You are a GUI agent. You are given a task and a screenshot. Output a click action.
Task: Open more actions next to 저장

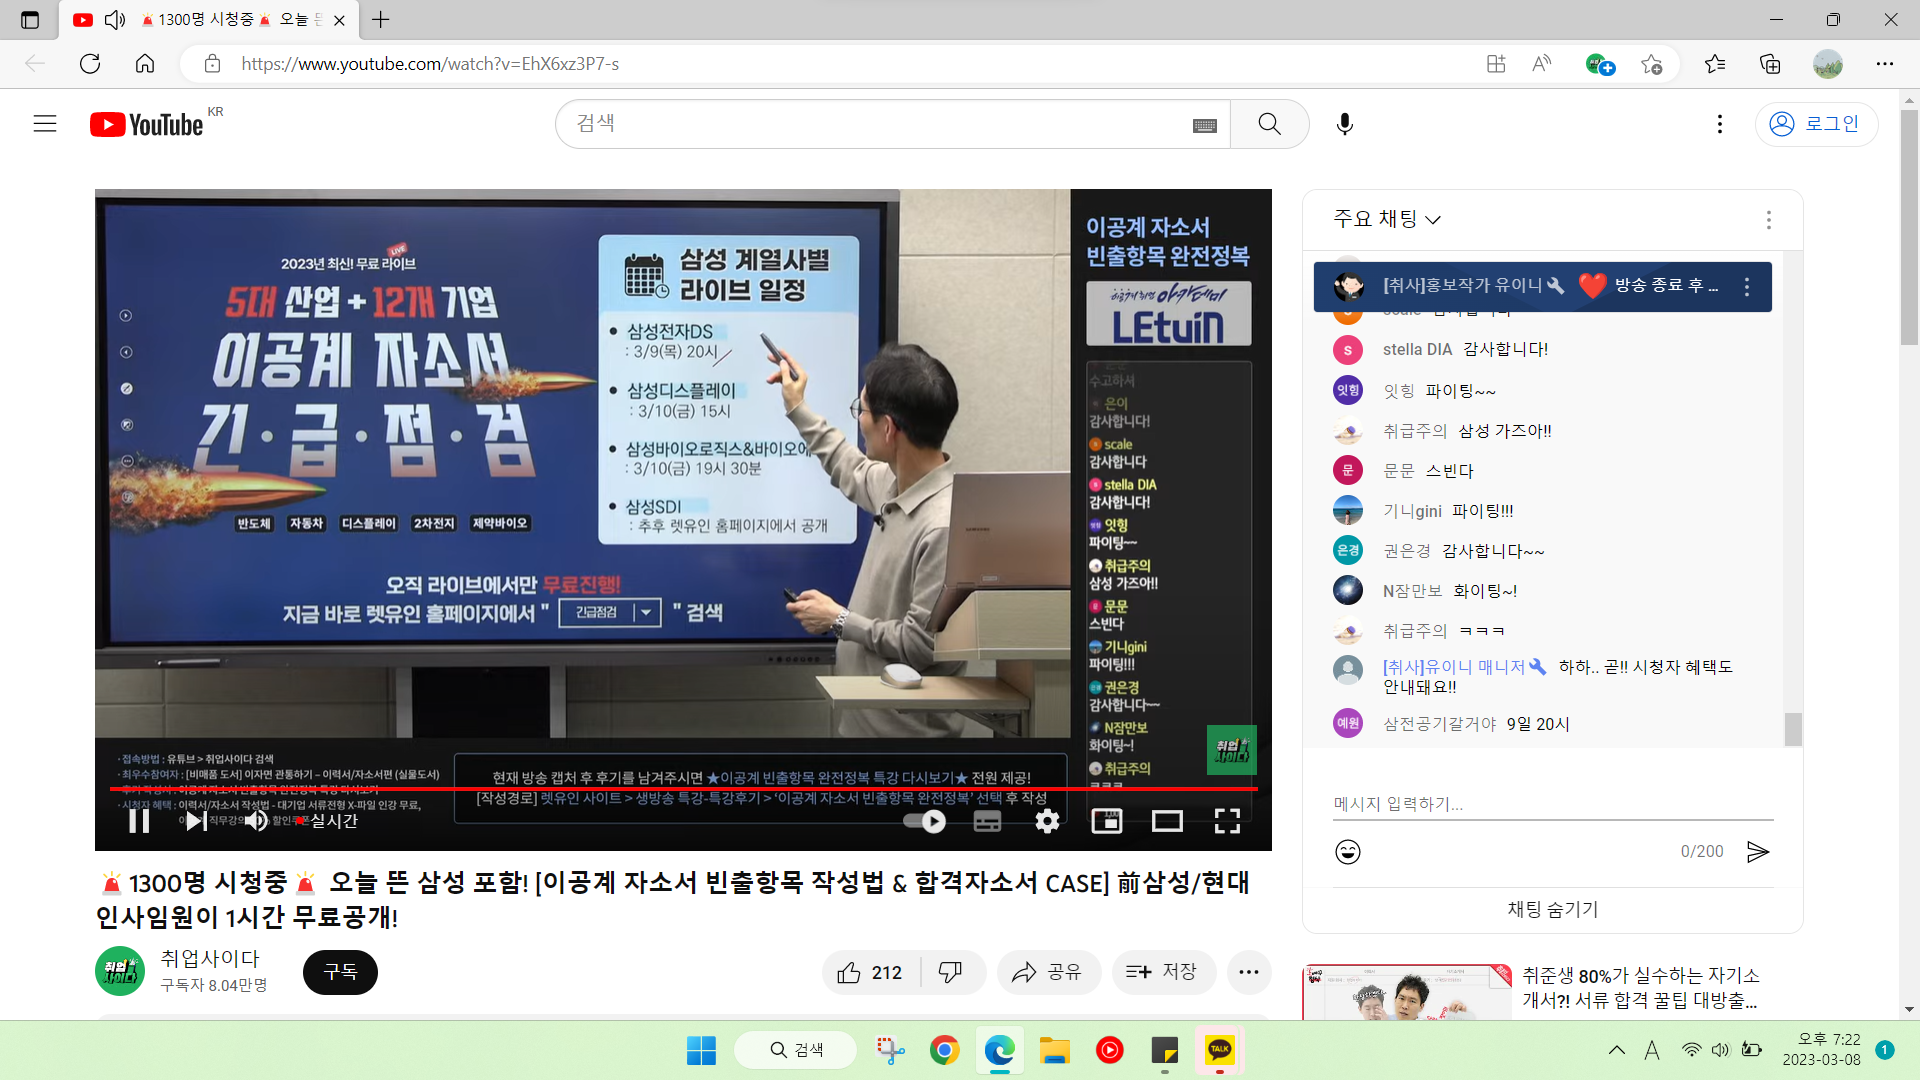coord(1249,972)
